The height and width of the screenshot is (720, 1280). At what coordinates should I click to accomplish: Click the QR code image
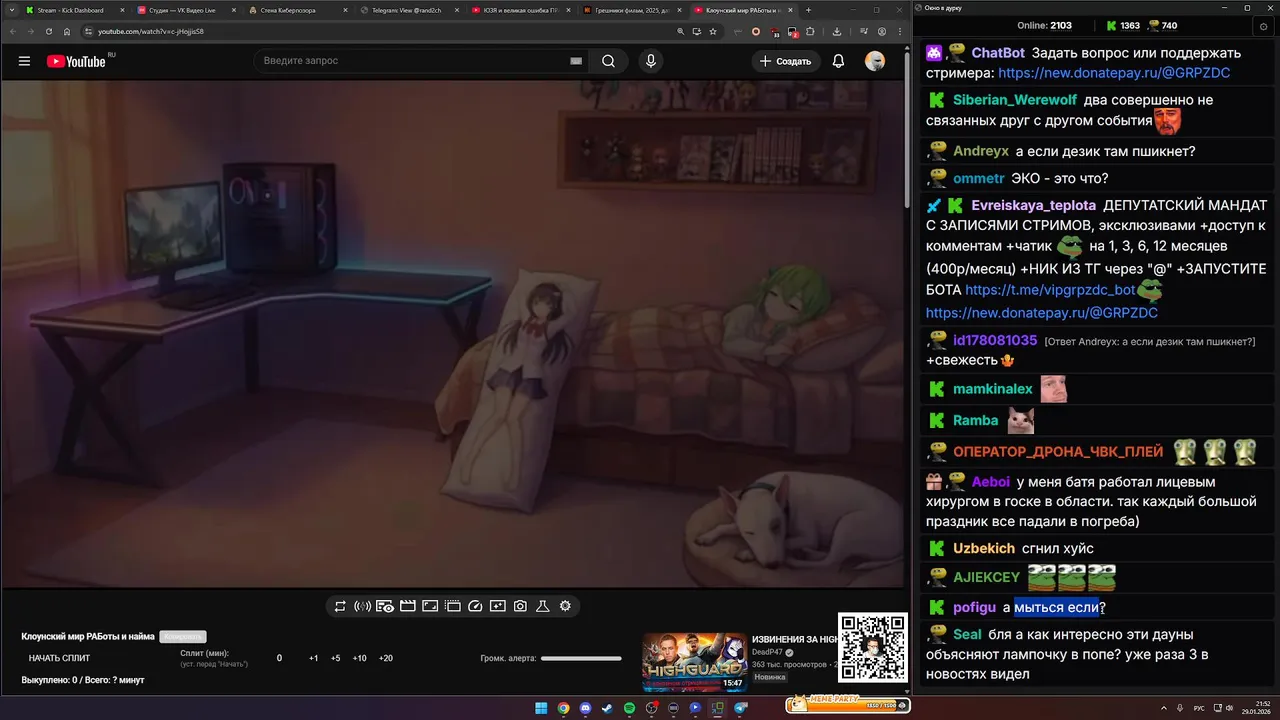point(873,647)
